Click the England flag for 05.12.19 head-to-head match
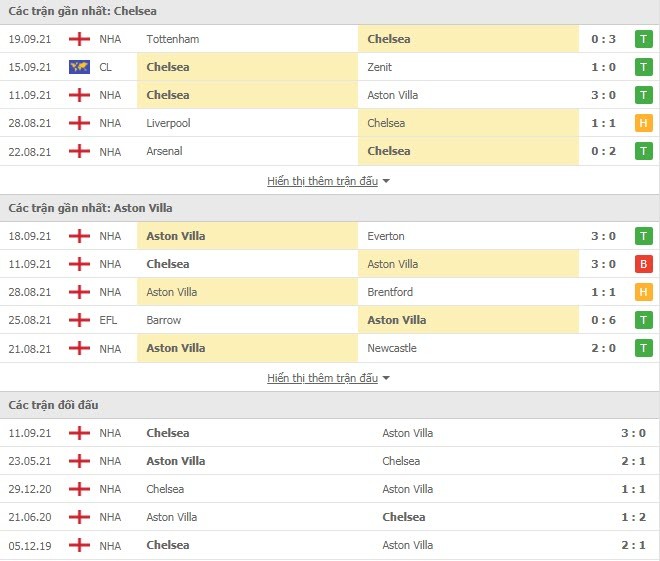Viewport: 660px width, 561px height. [79, 545]
